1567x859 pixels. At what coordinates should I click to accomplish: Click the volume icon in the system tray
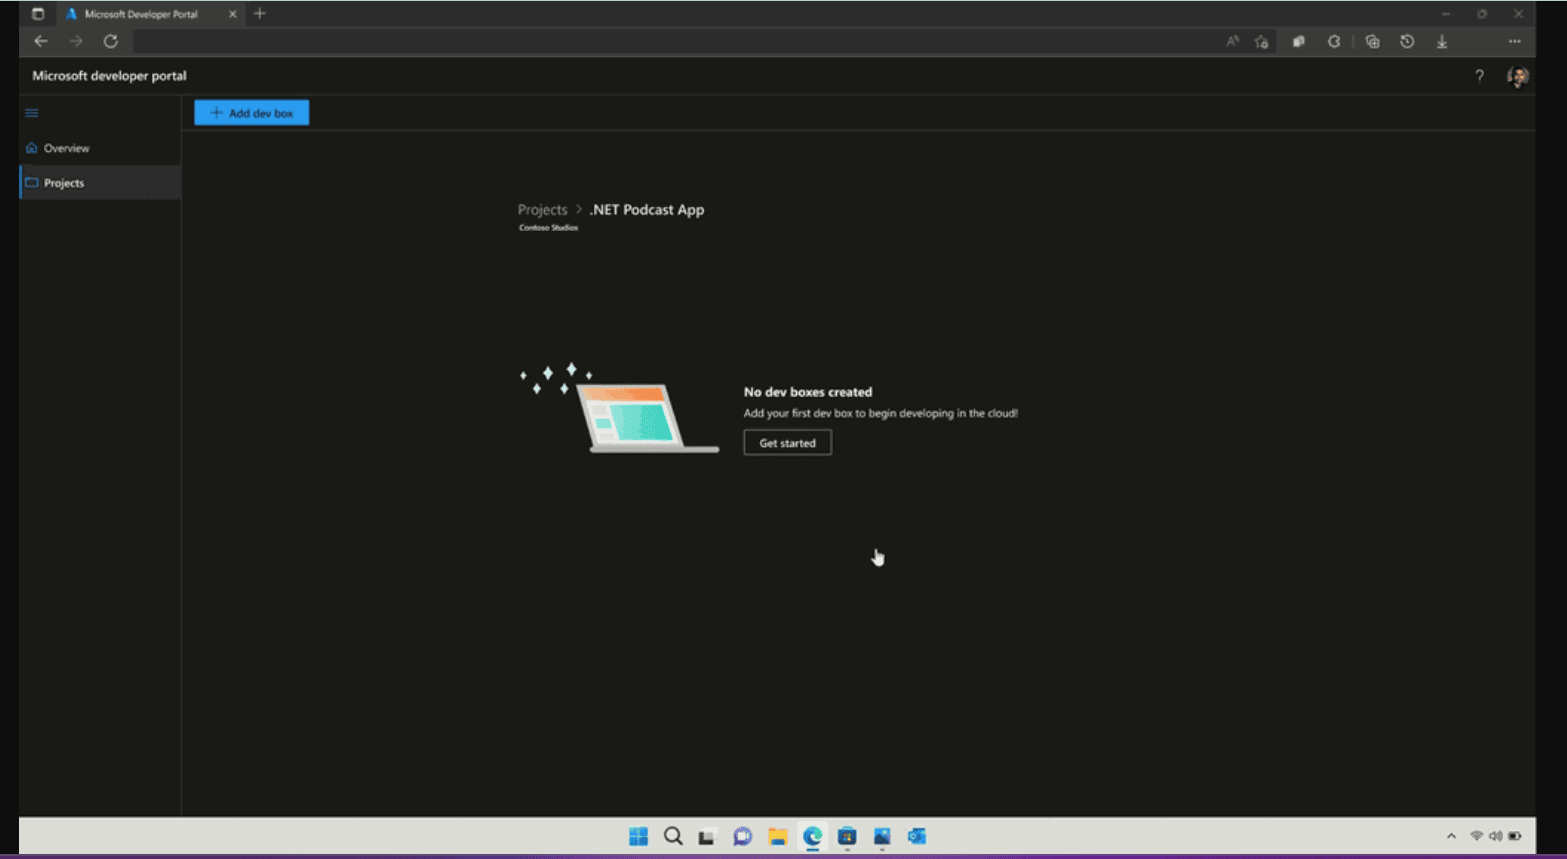pos(1495,836)
